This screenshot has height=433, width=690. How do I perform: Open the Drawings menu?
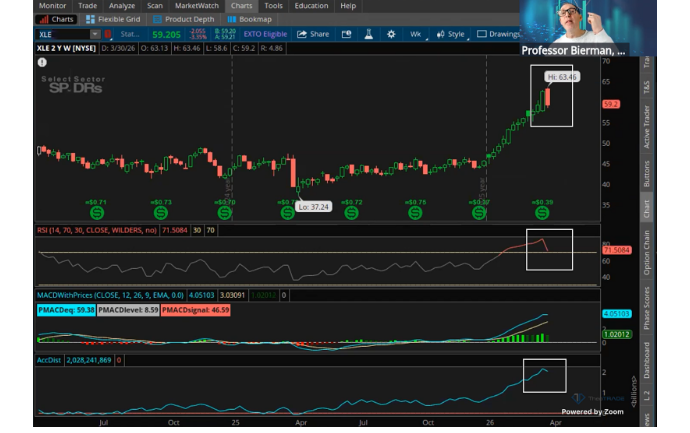(498, 34)
